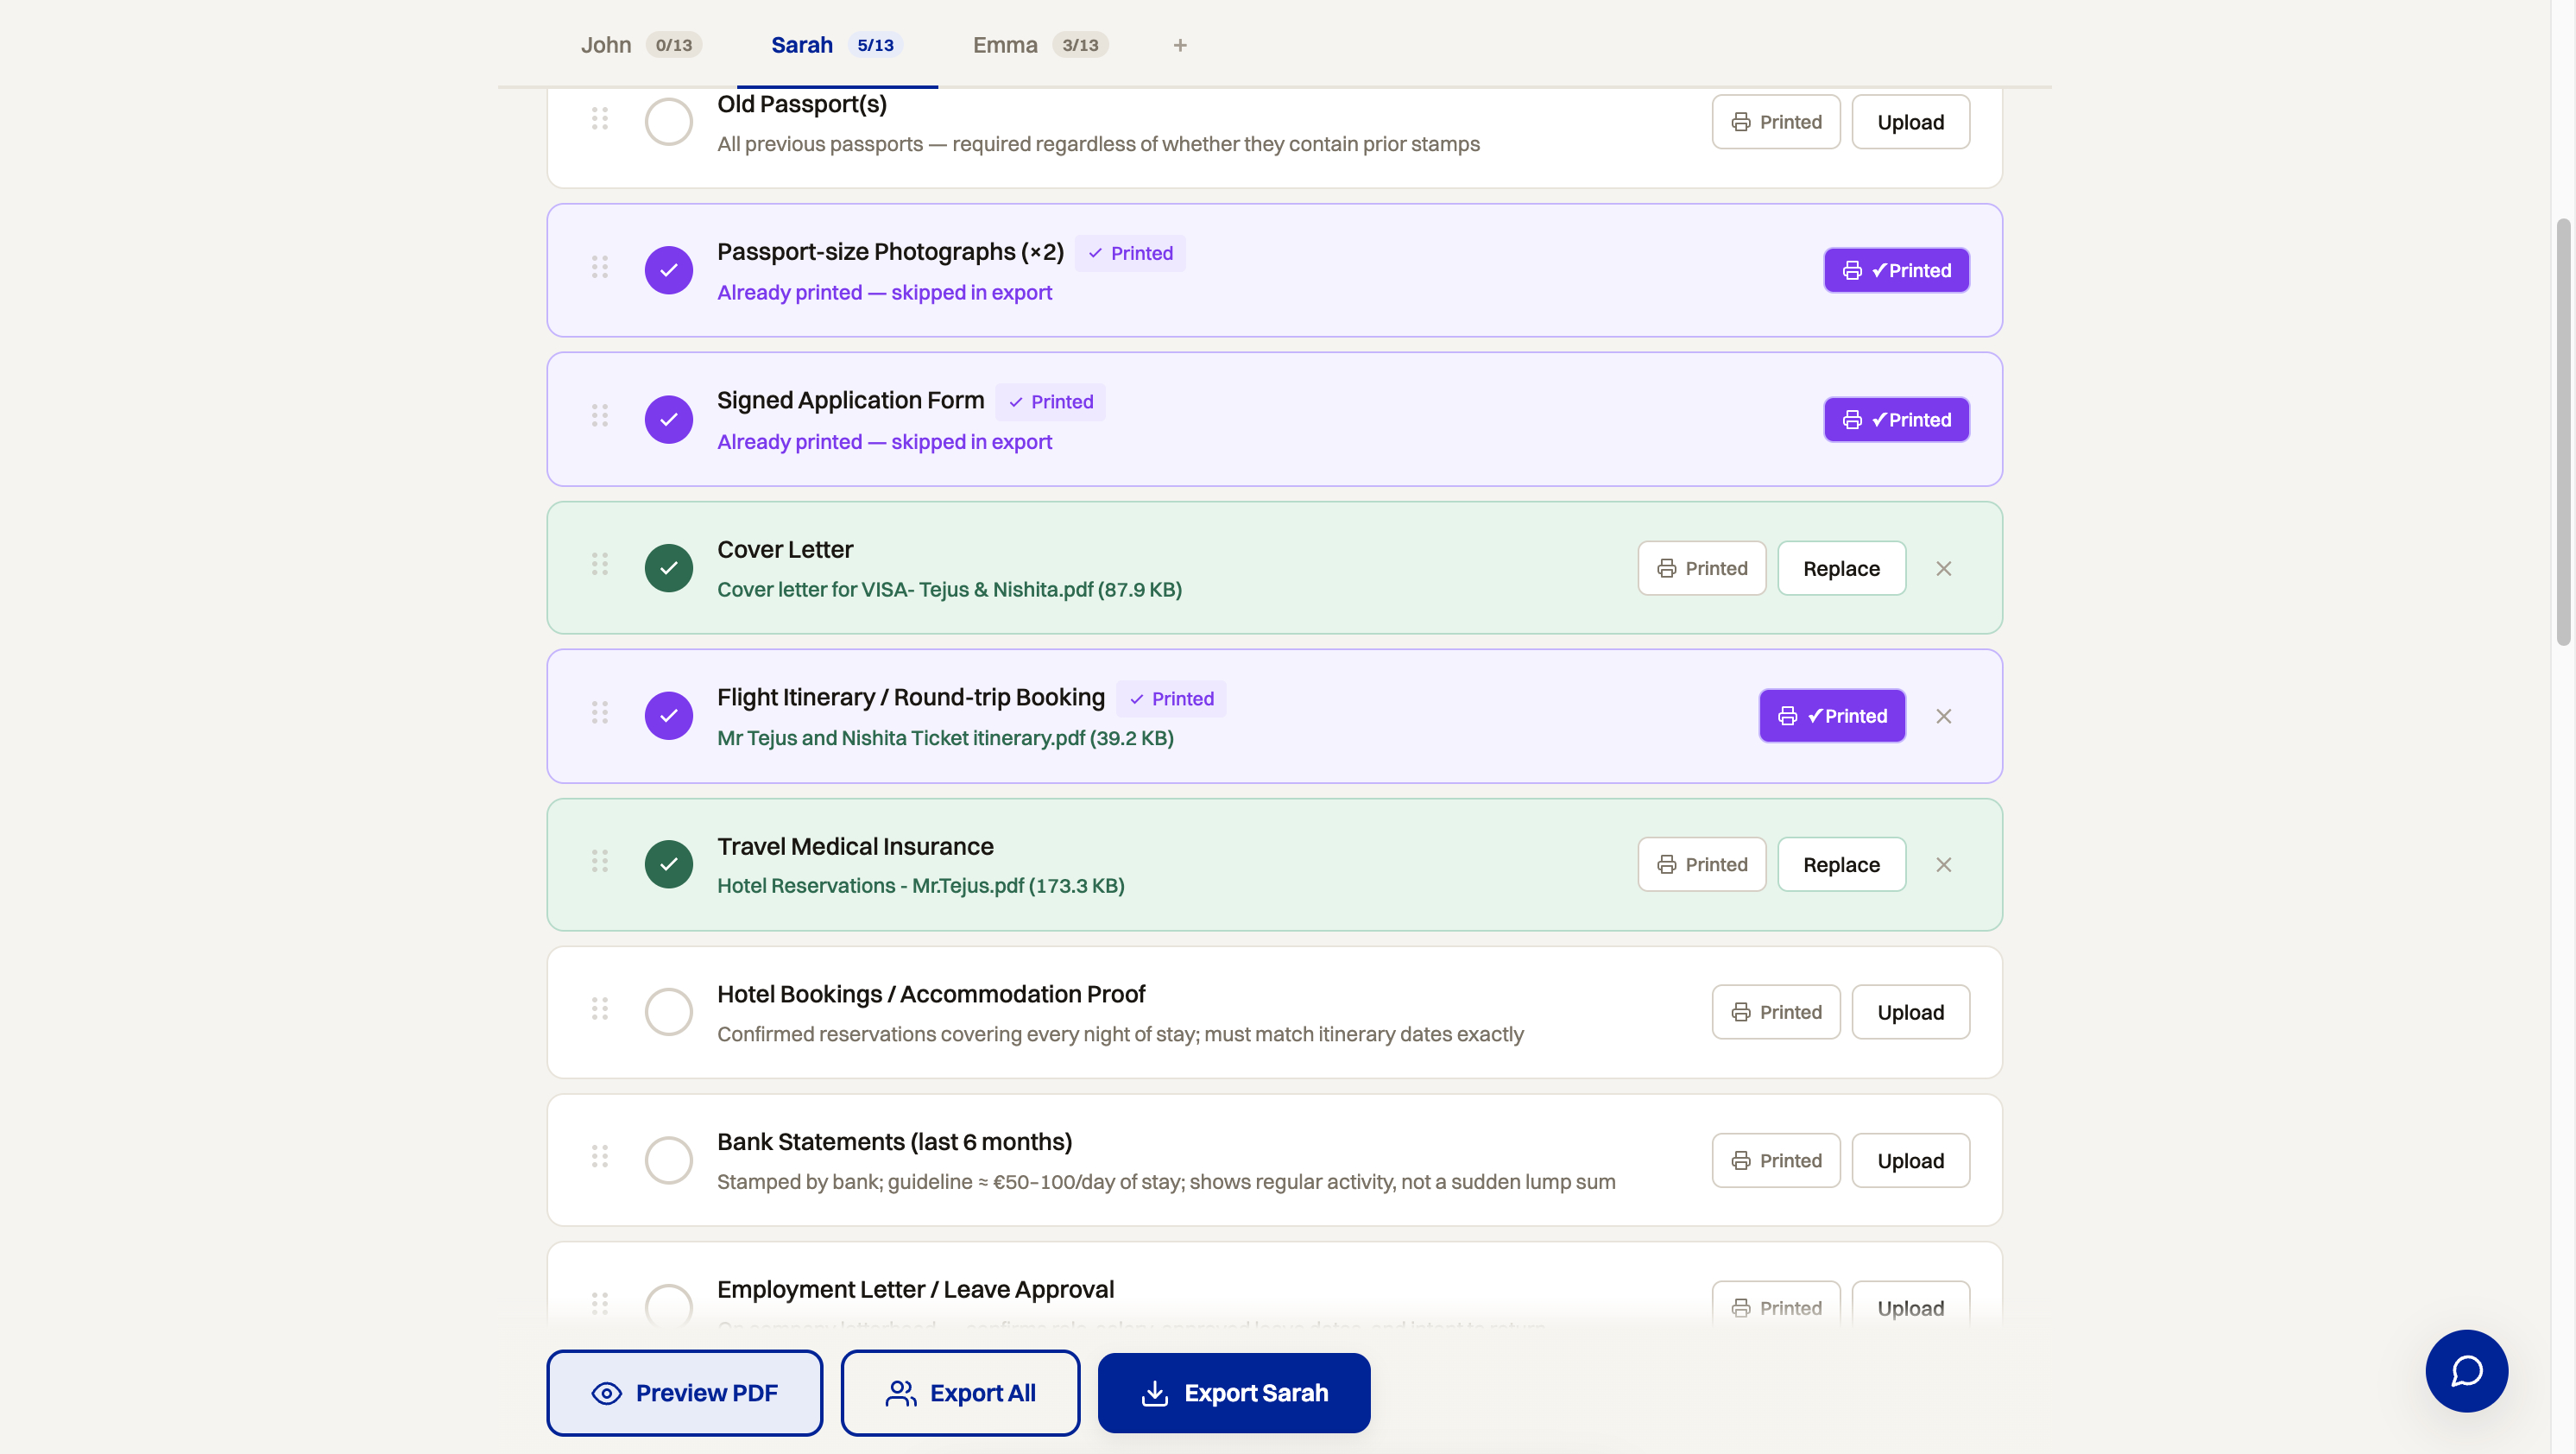Add a new traveler with the plus icon
Image resolution: width=2576 pixels, height=1454 pixels.
click(x=1180, y=45)
